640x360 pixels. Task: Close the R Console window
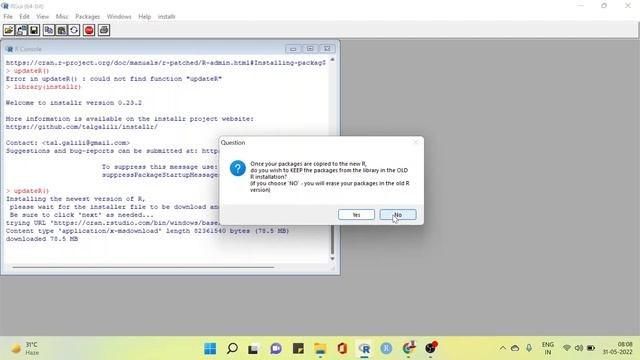[327, 49]
